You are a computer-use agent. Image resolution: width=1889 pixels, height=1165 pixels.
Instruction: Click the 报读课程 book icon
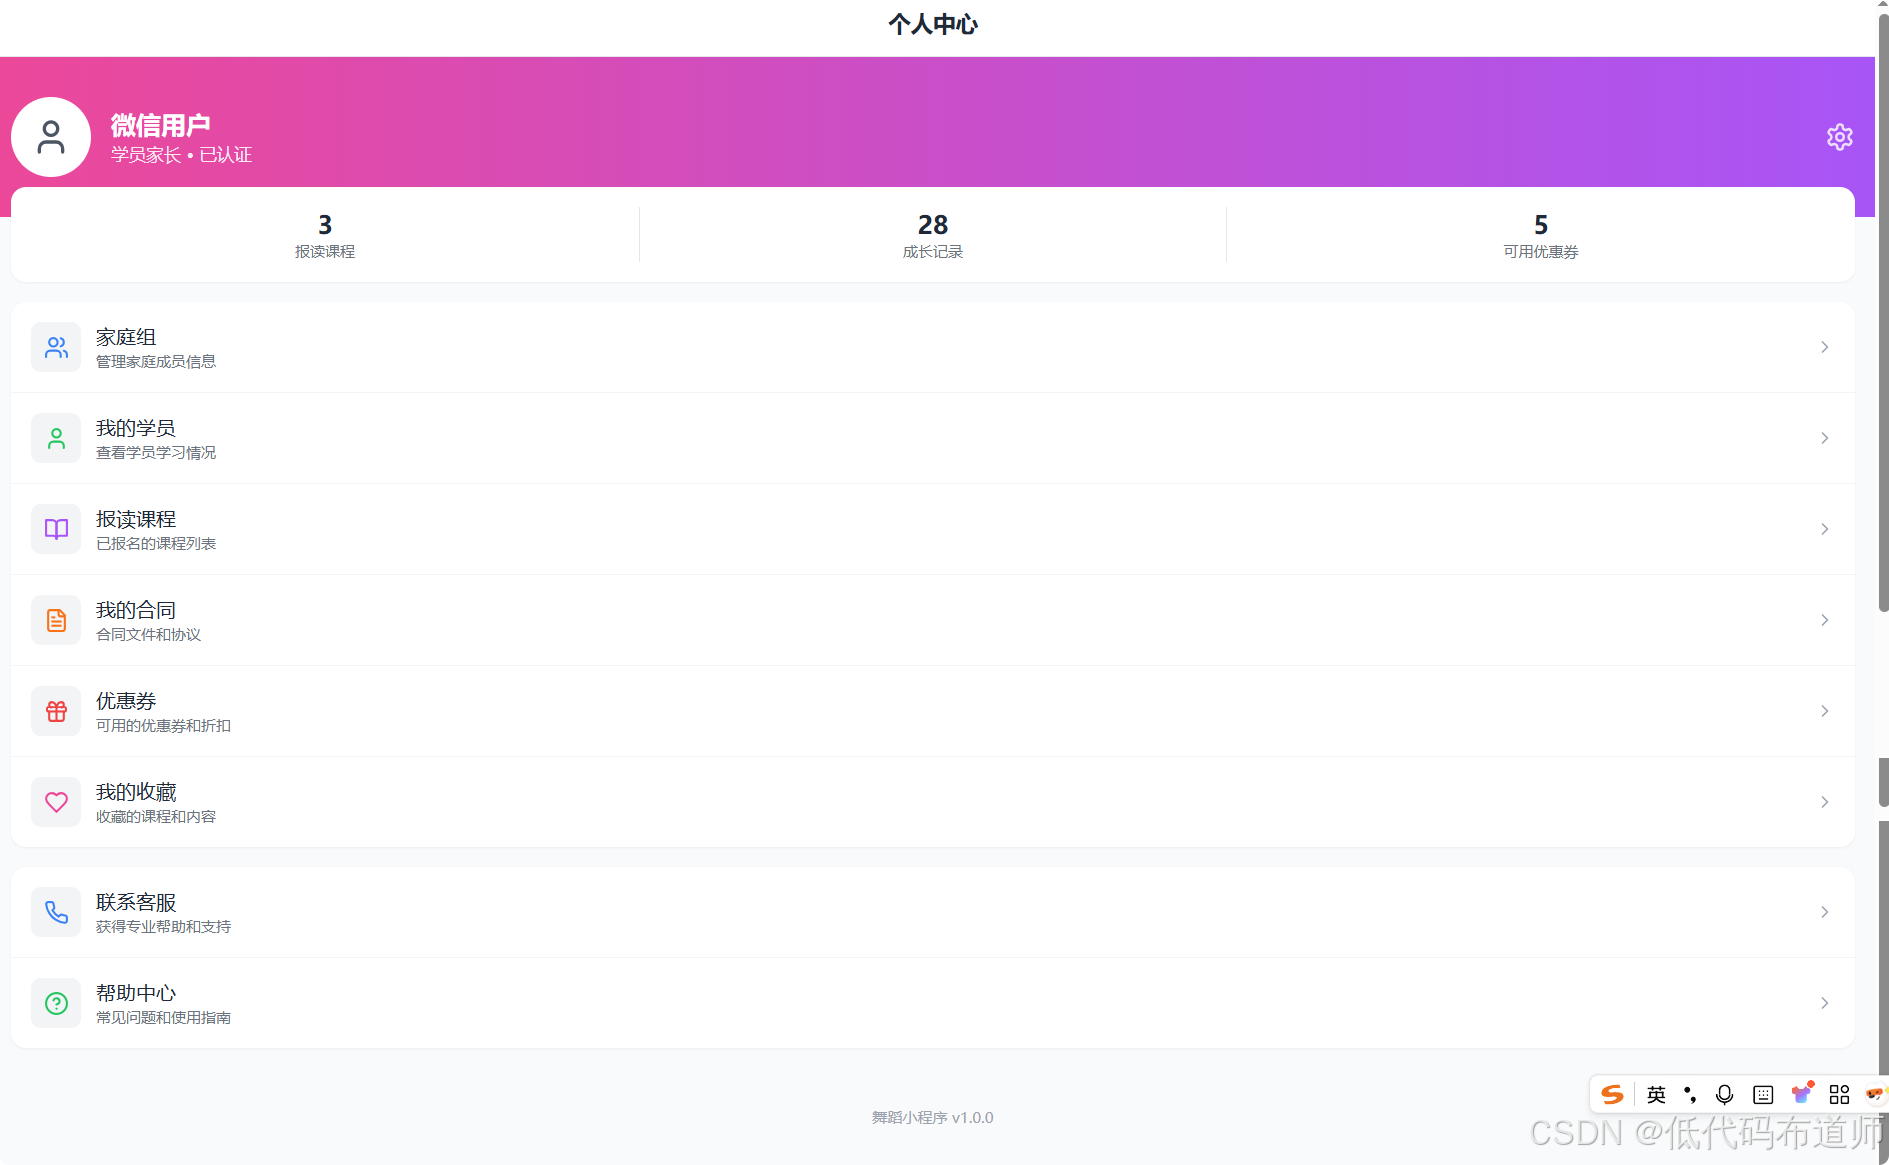point(56,529)
